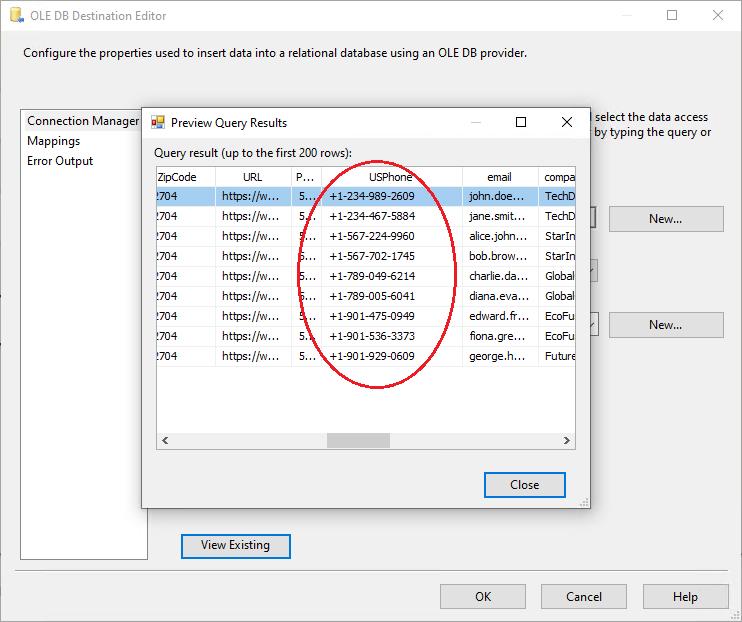The height and width of the screenshot is (622, 742).
Task: Click the View Existing button
Action: pos(235,545)
